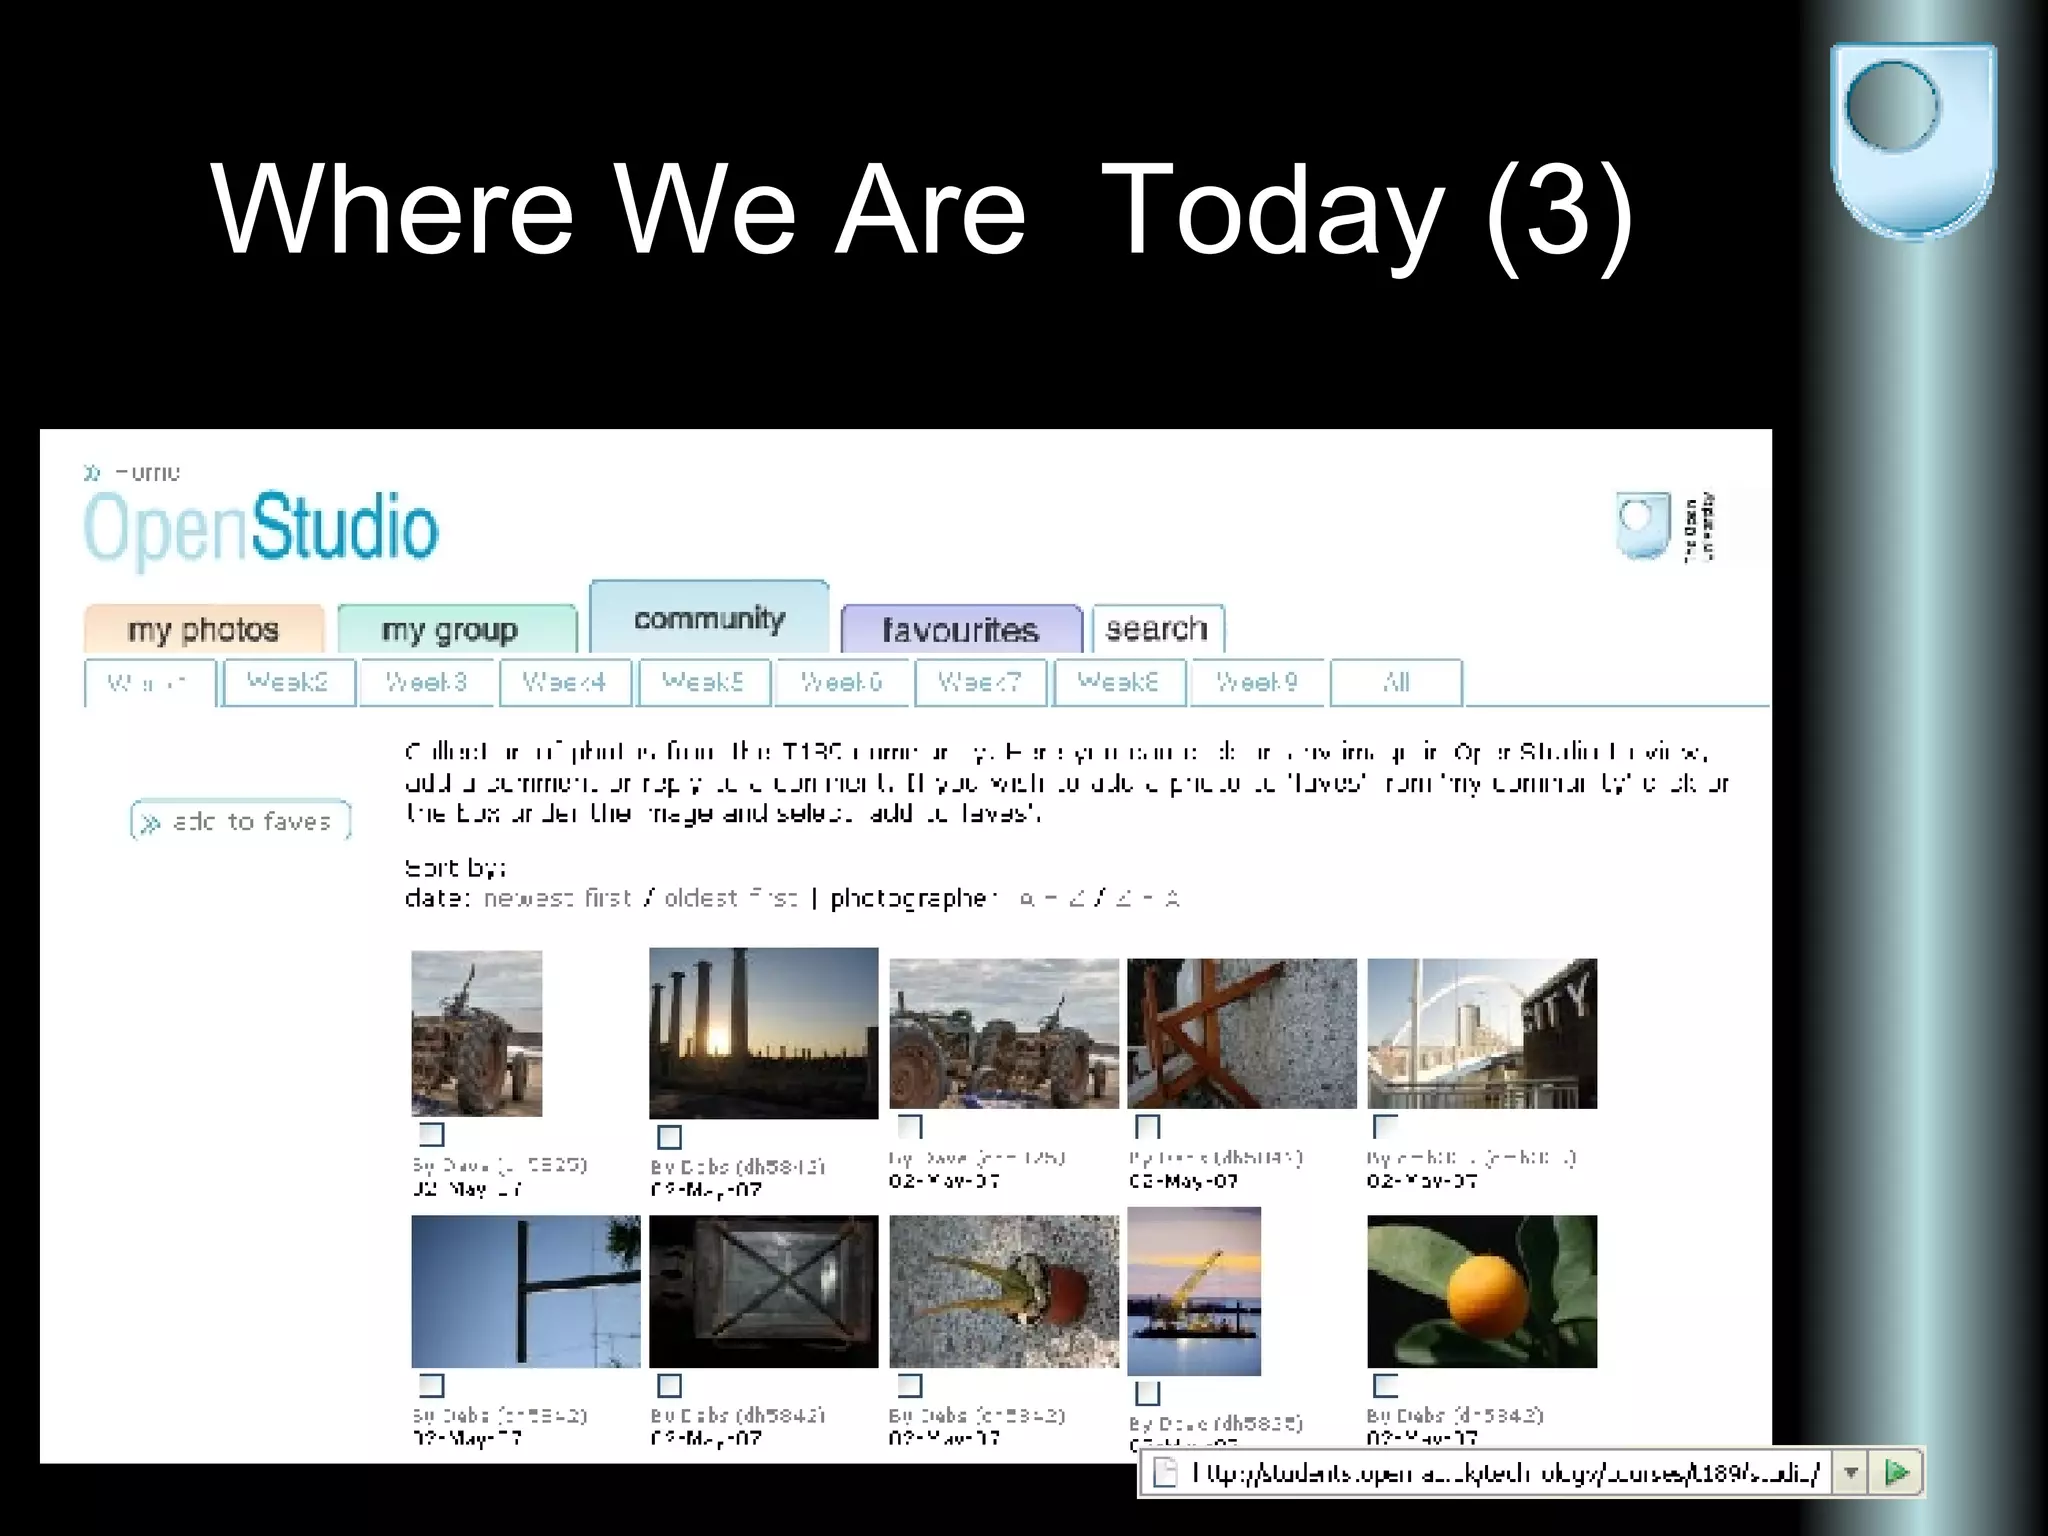Tick checkbox under blue sky pole photo
Image resolution: width=2048 pixels, height=1536 pixels.
431,1385
